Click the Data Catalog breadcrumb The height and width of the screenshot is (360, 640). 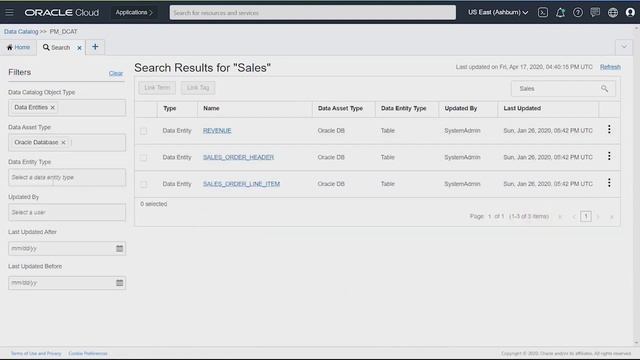21,31
